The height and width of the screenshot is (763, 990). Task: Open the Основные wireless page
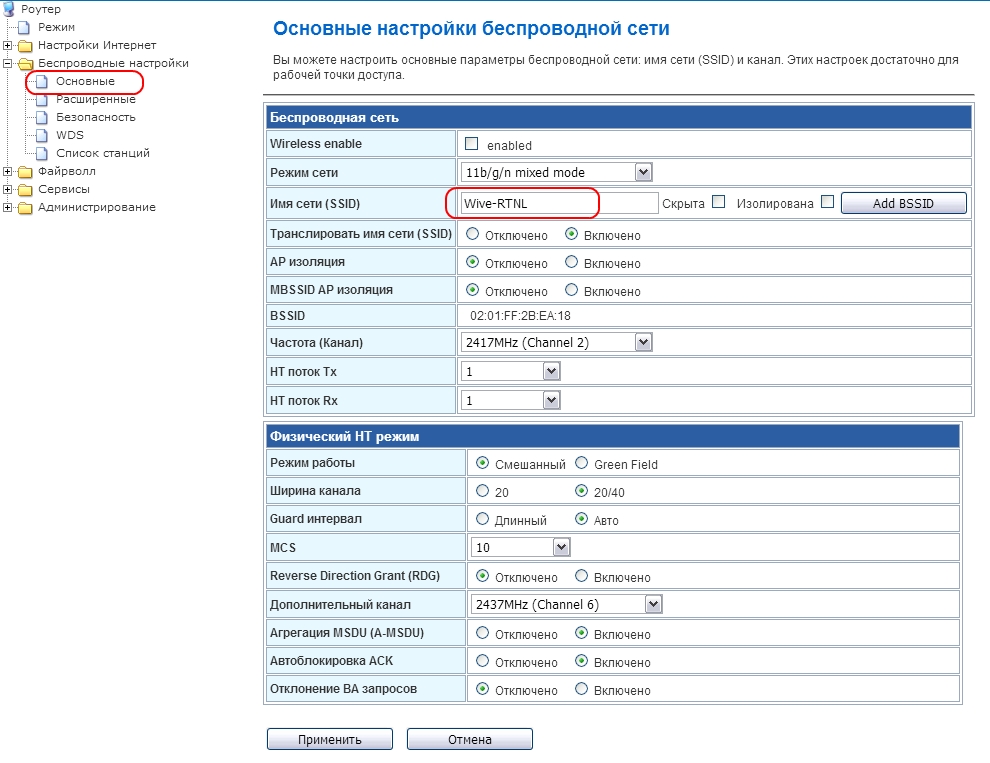(85, 81)
